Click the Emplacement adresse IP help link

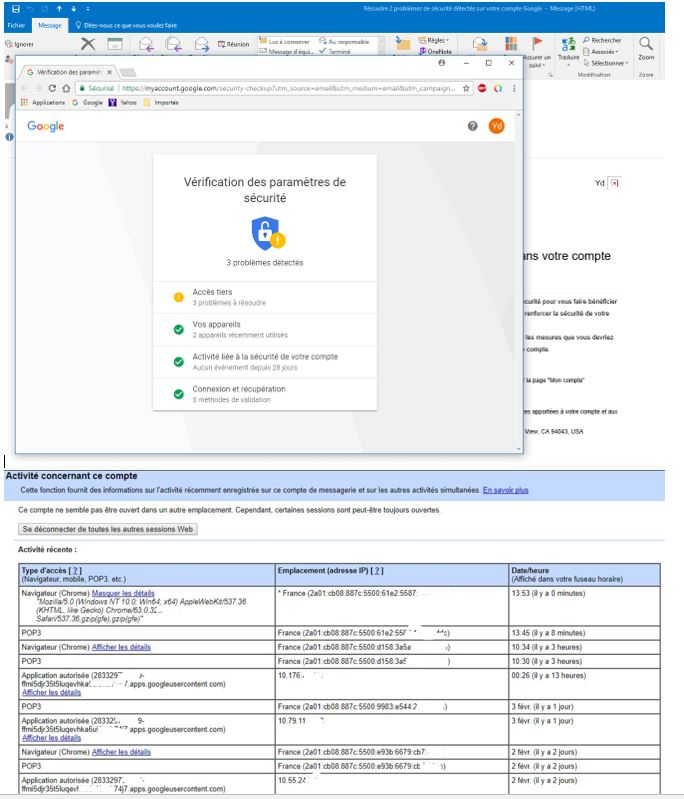pyautogui.click(x=377, y=571)
